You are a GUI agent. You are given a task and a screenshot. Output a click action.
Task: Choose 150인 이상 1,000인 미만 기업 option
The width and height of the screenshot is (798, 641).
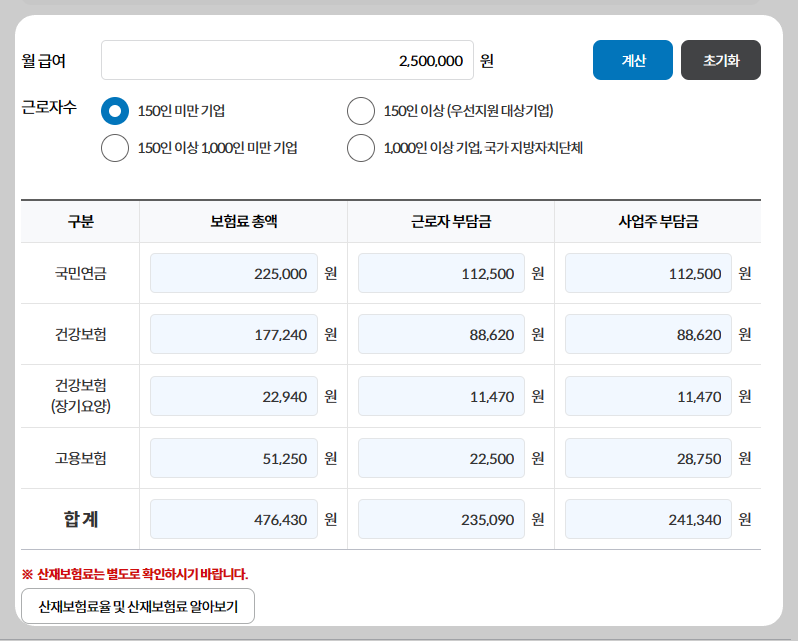coord(115,148)
